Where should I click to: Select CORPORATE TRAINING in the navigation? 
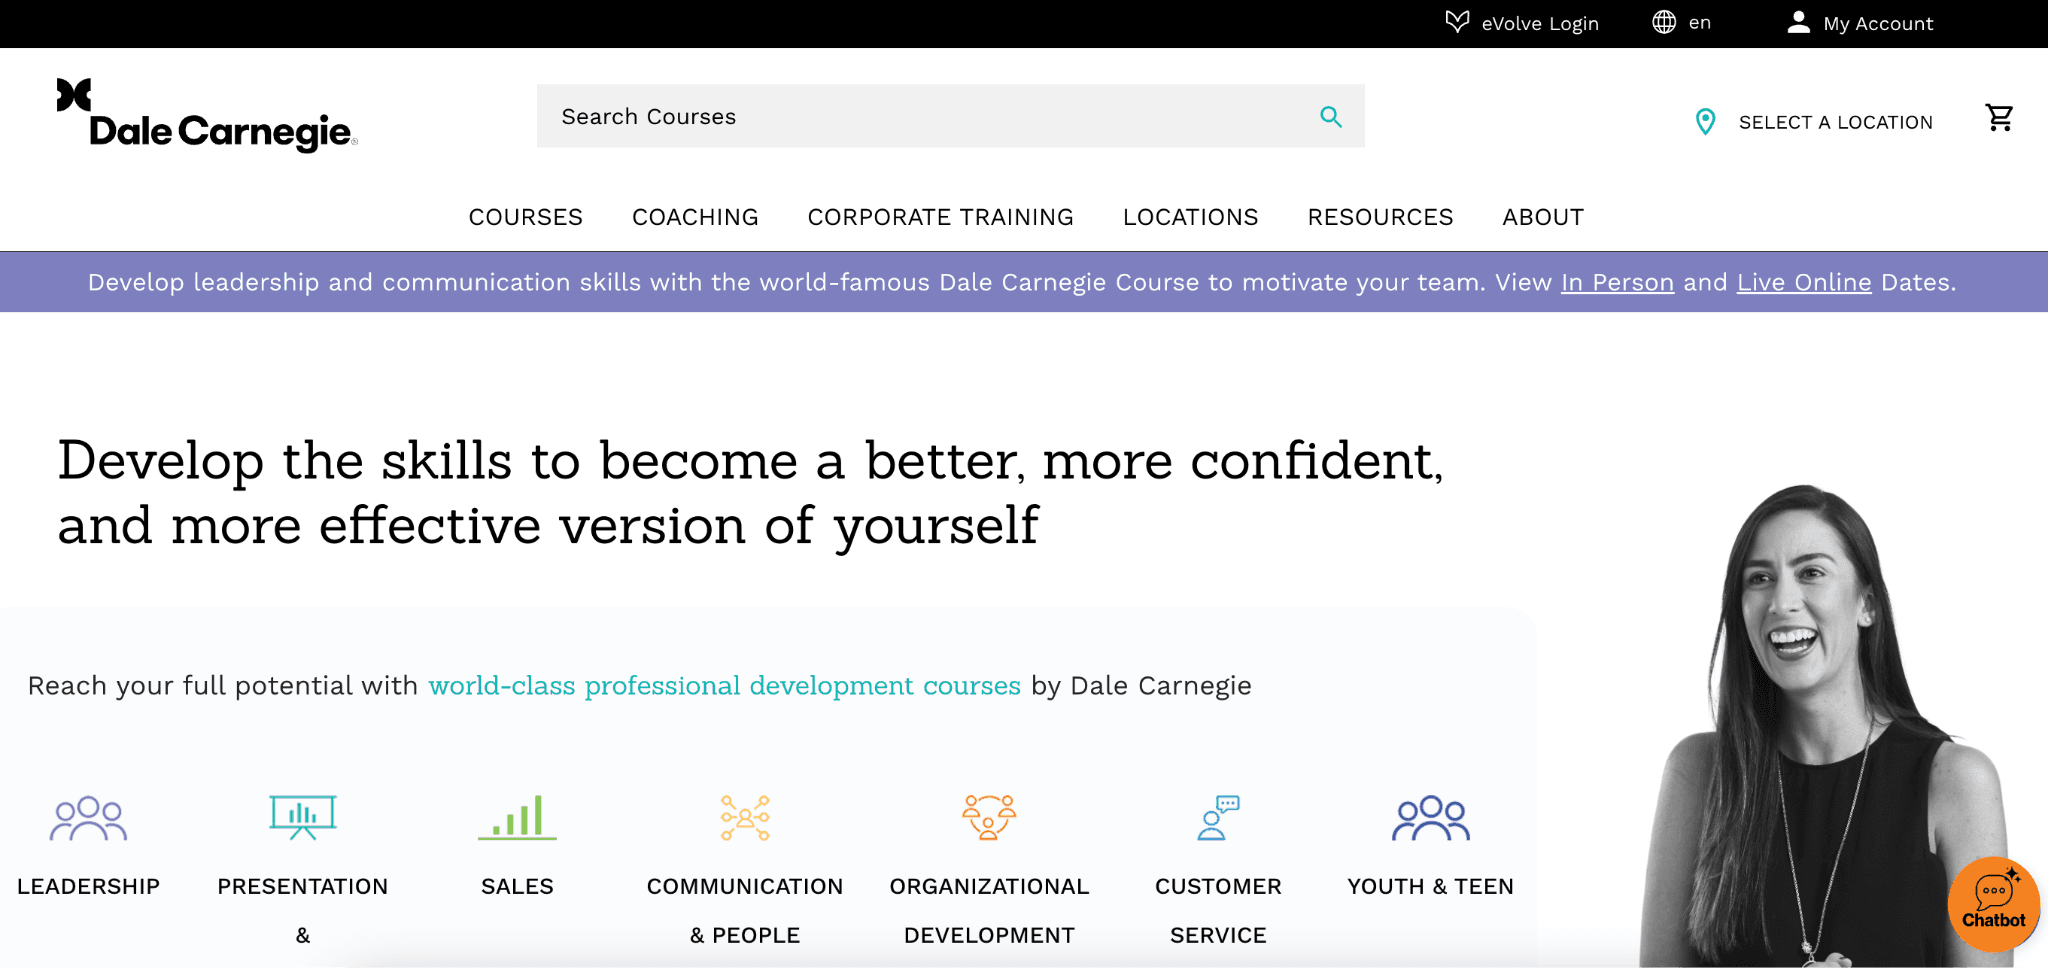coord(940,217)
